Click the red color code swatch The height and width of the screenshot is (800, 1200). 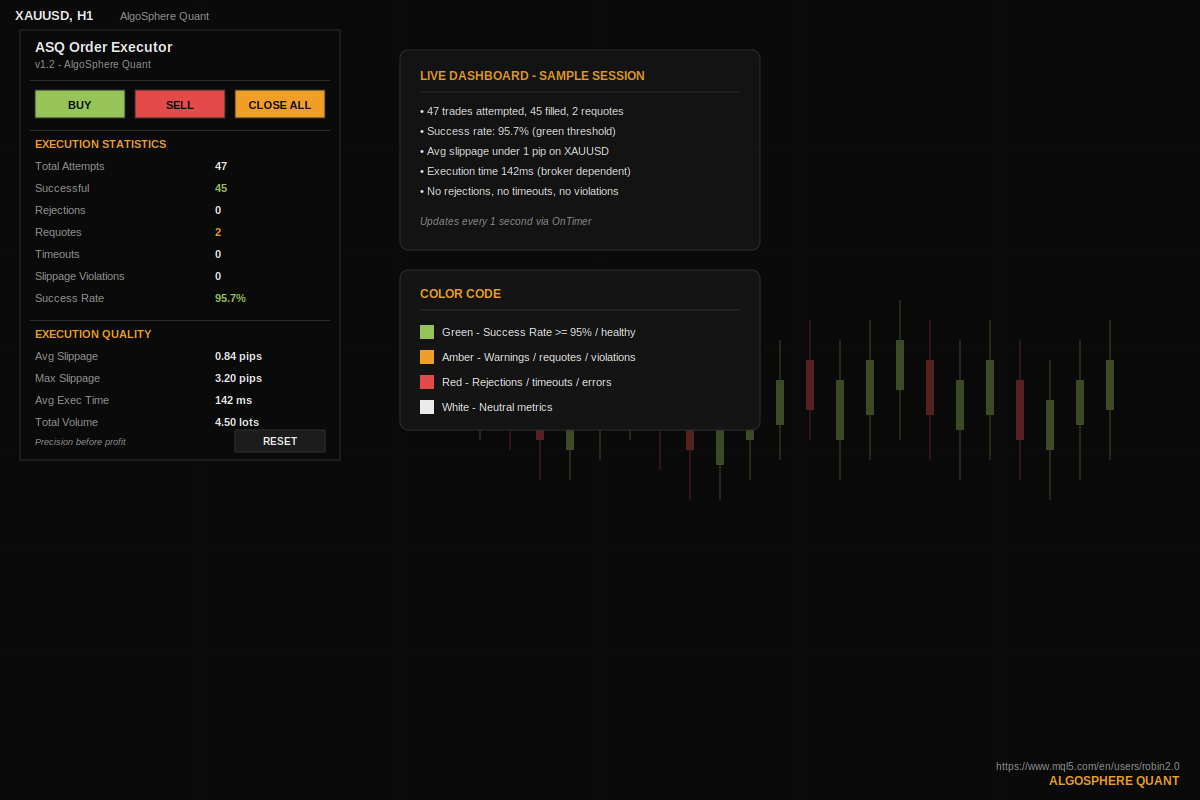tap(427, 382)
